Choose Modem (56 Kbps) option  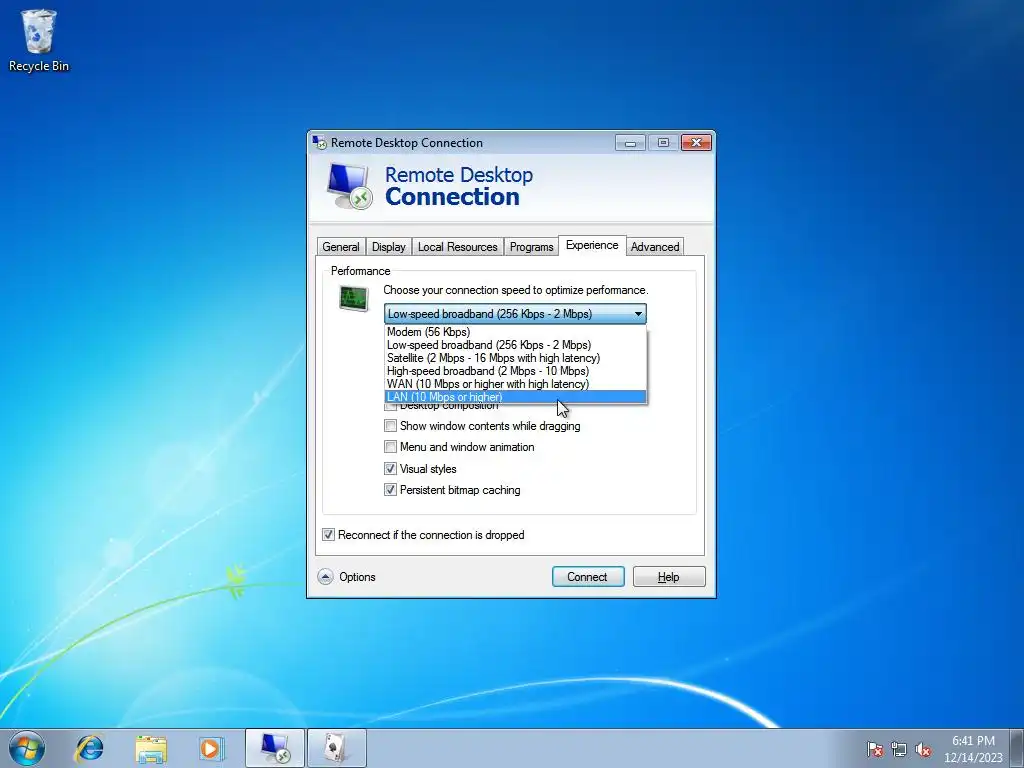516,332
